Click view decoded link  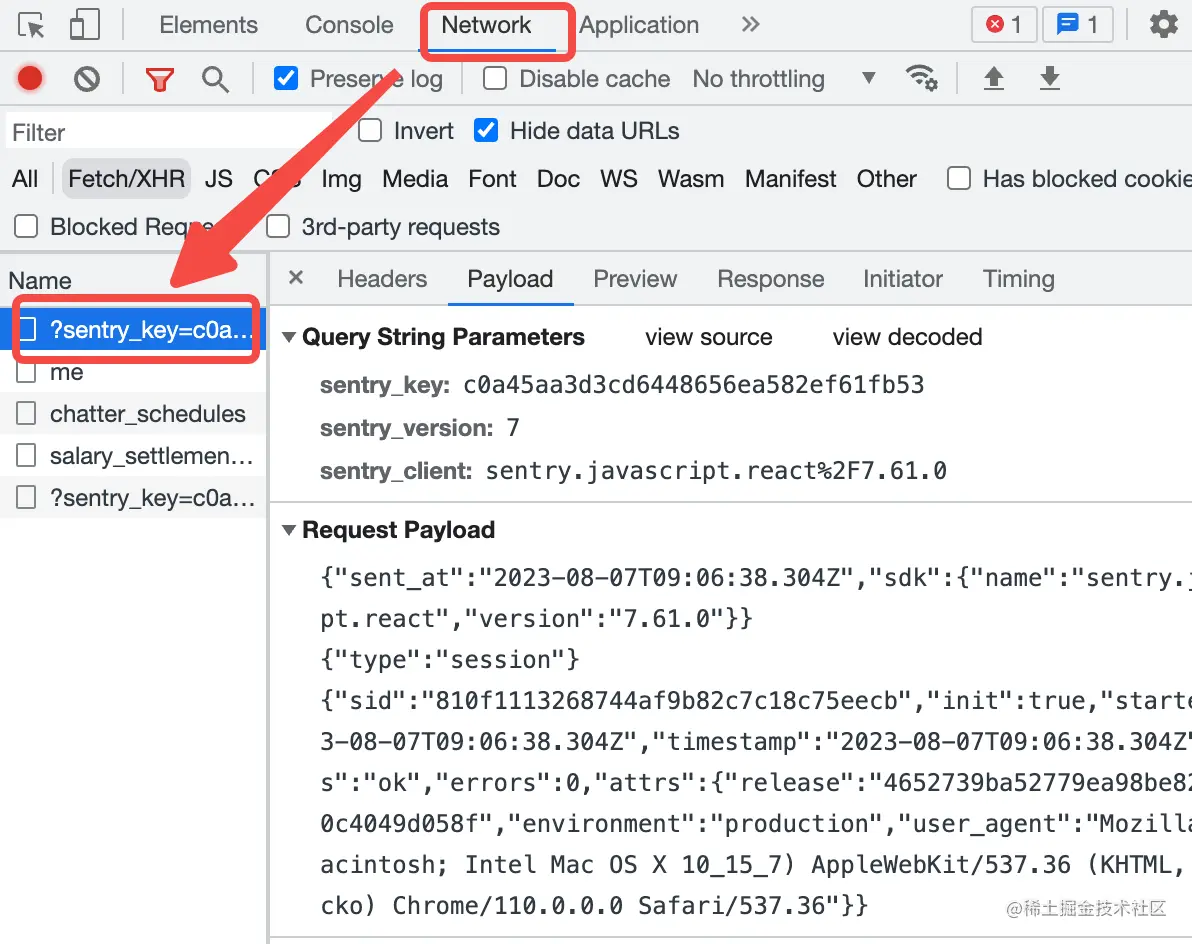(907, 337)
